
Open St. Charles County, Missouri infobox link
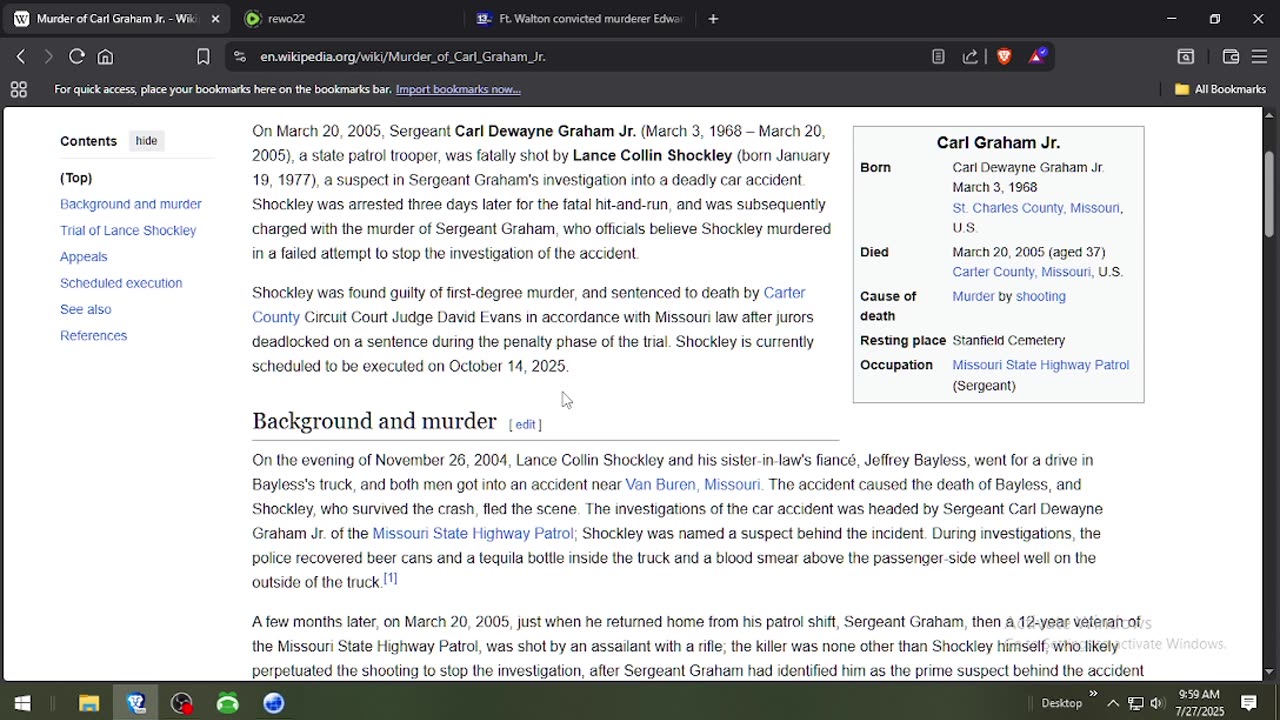pos(1036,208)
